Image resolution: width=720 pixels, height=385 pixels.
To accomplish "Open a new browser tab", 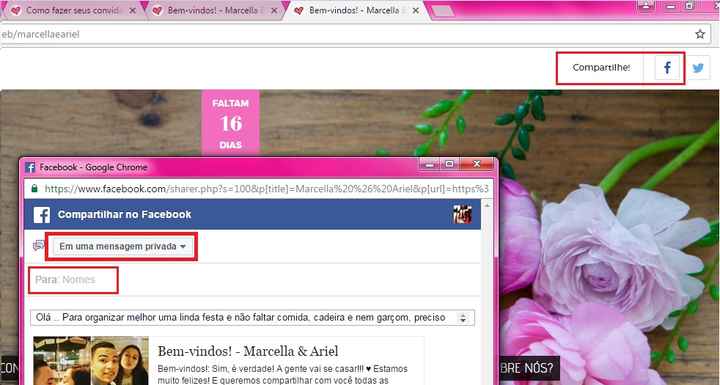I will point(443,11).
